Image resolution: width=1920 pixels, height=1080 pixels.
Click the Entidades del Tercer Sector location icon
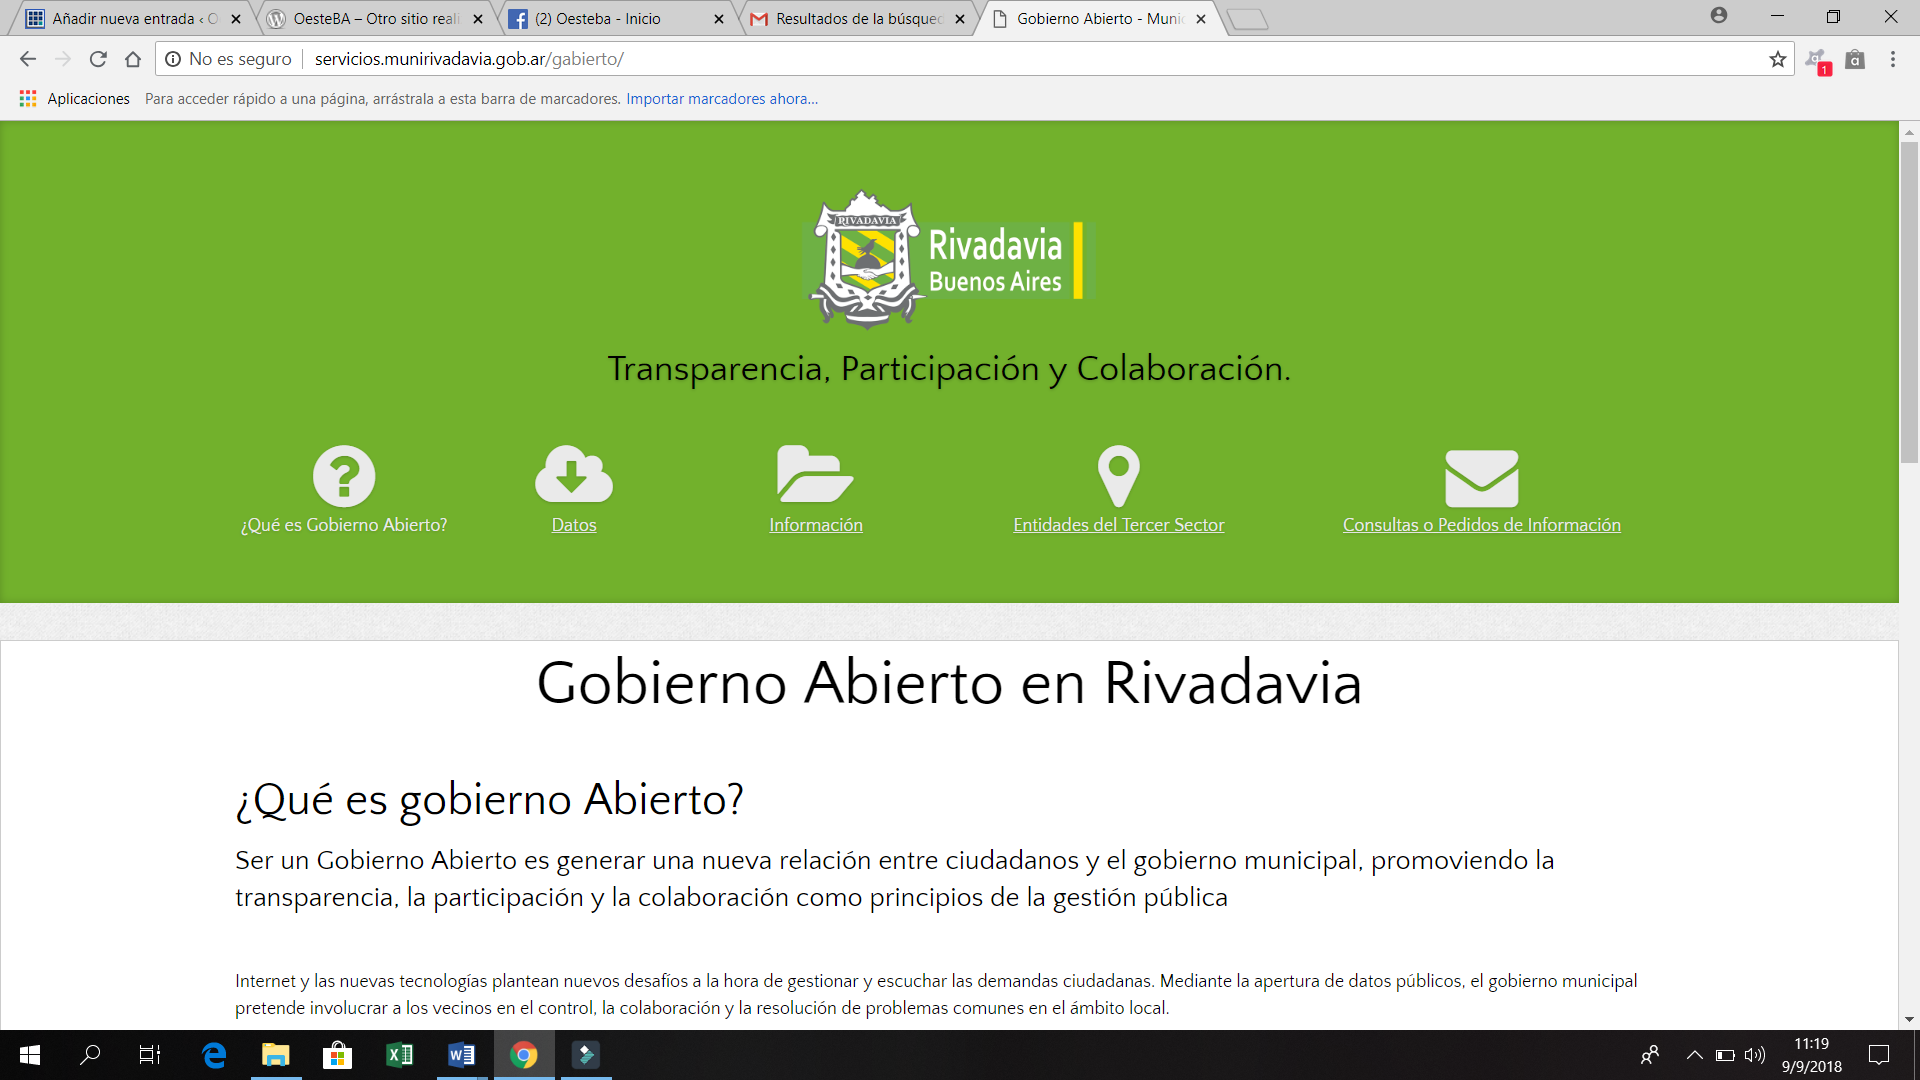(1117, 475)
